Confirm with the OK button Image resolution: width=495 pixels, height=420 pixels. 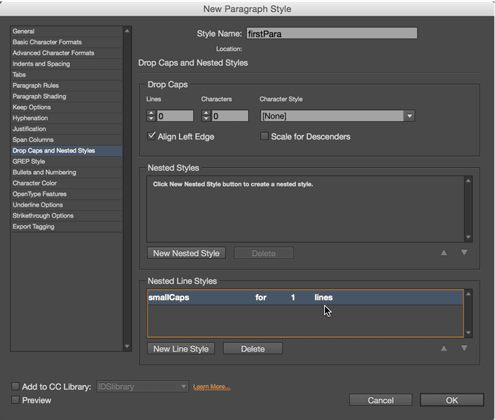point(452,400)
